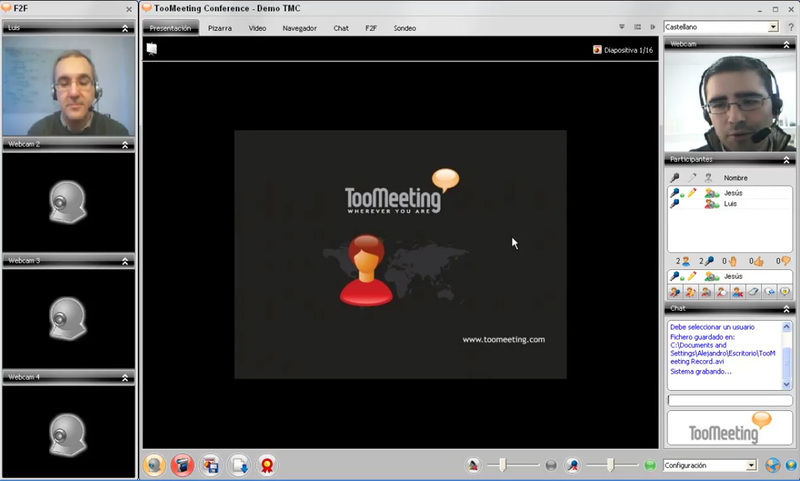This screenshot has height=481, width=800.
Task: Click the chat message input field
Action: (730, 400)
